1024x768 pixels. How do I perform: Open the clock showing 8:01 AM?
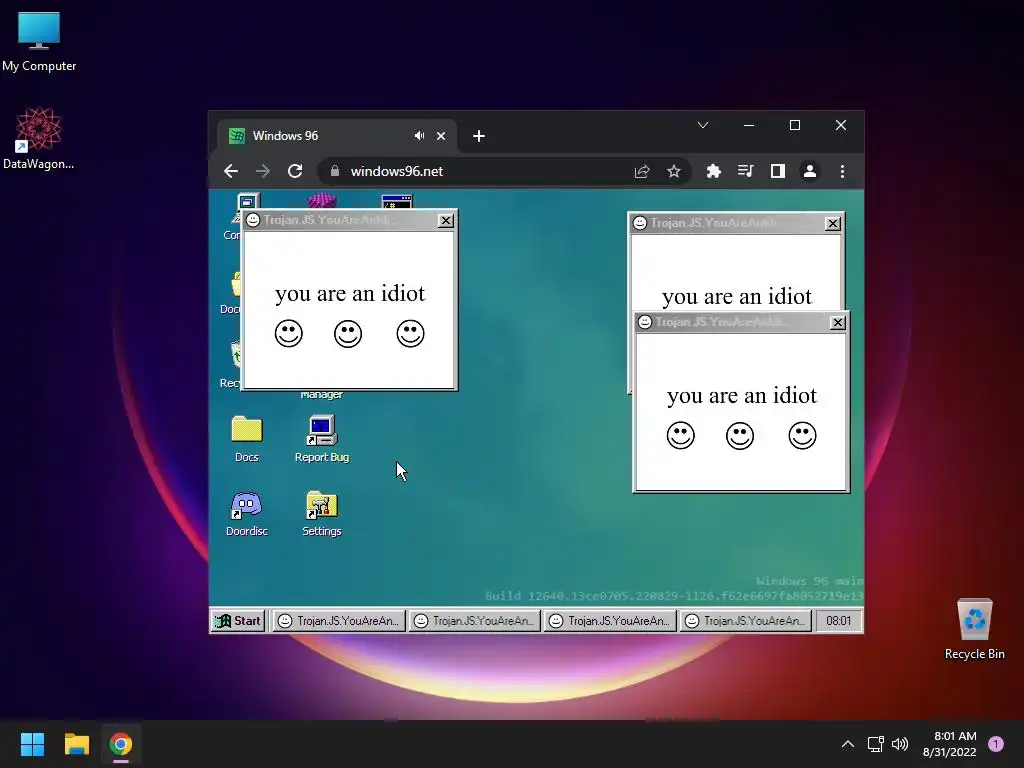(950, 744)
